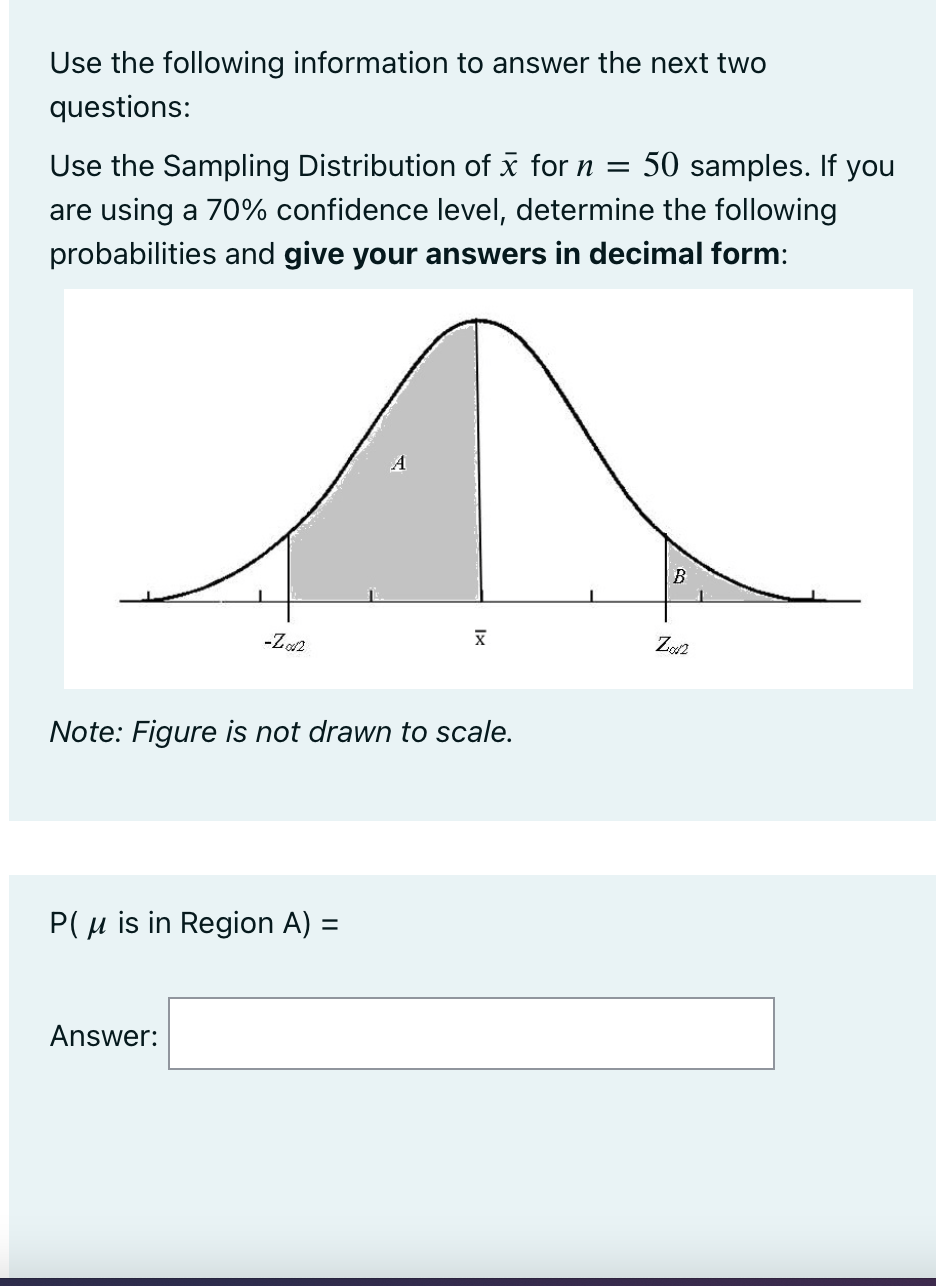
Task: Click the 'Answer:' label text
Action: click(x=102, y=1035)
